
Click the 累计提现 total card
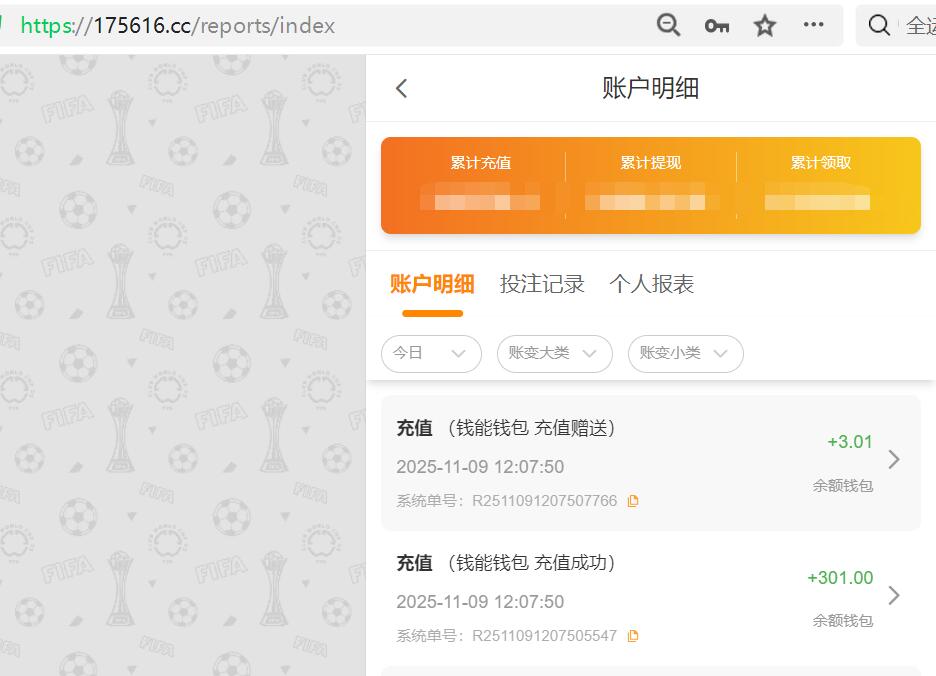click(650, 185)
